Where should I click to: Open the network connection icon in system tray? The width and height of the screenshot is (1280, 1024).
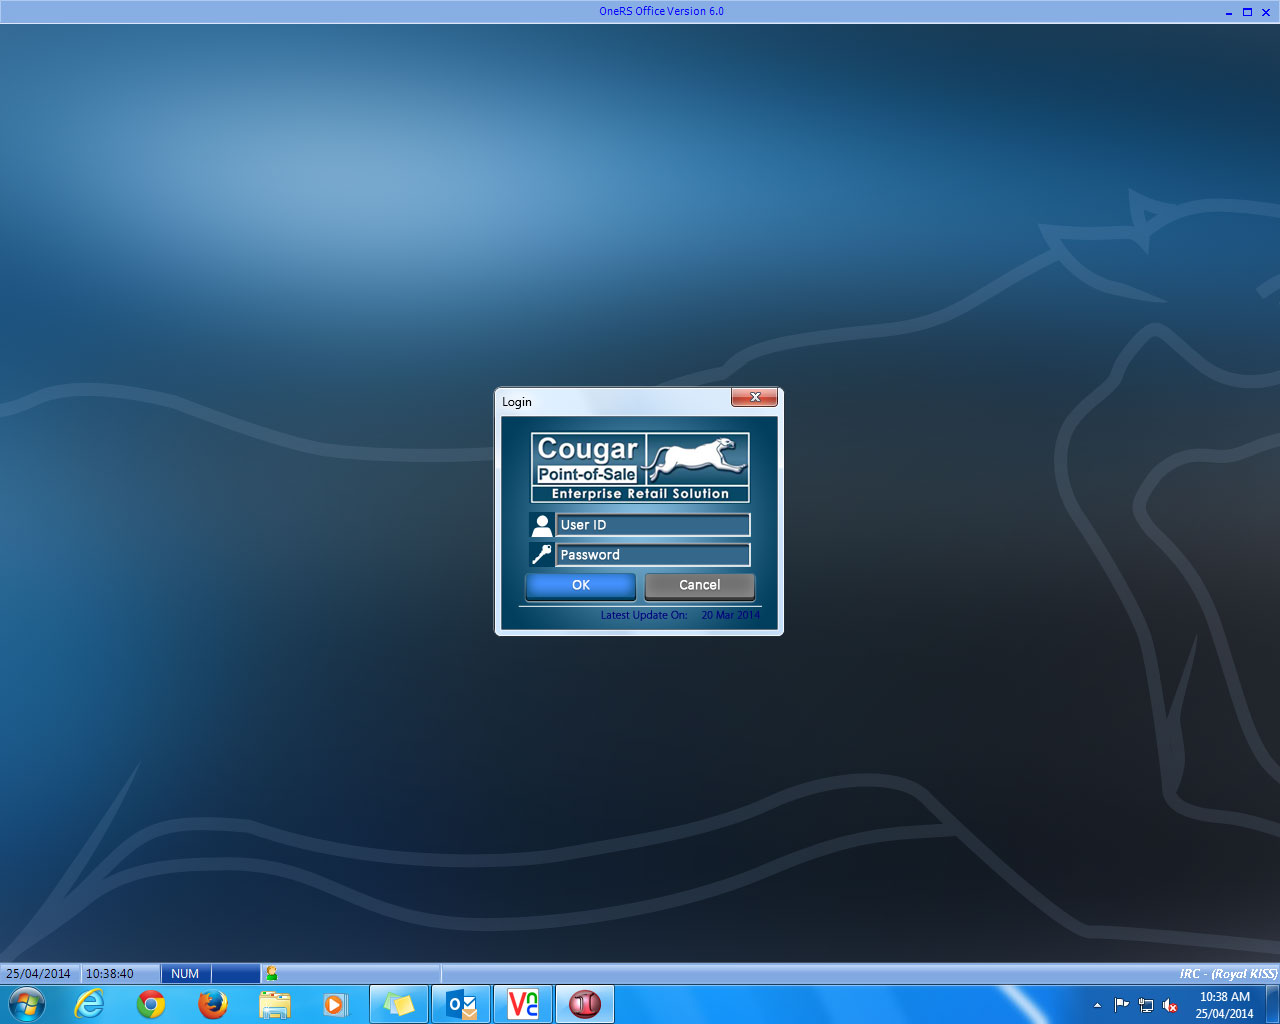1144,1004
